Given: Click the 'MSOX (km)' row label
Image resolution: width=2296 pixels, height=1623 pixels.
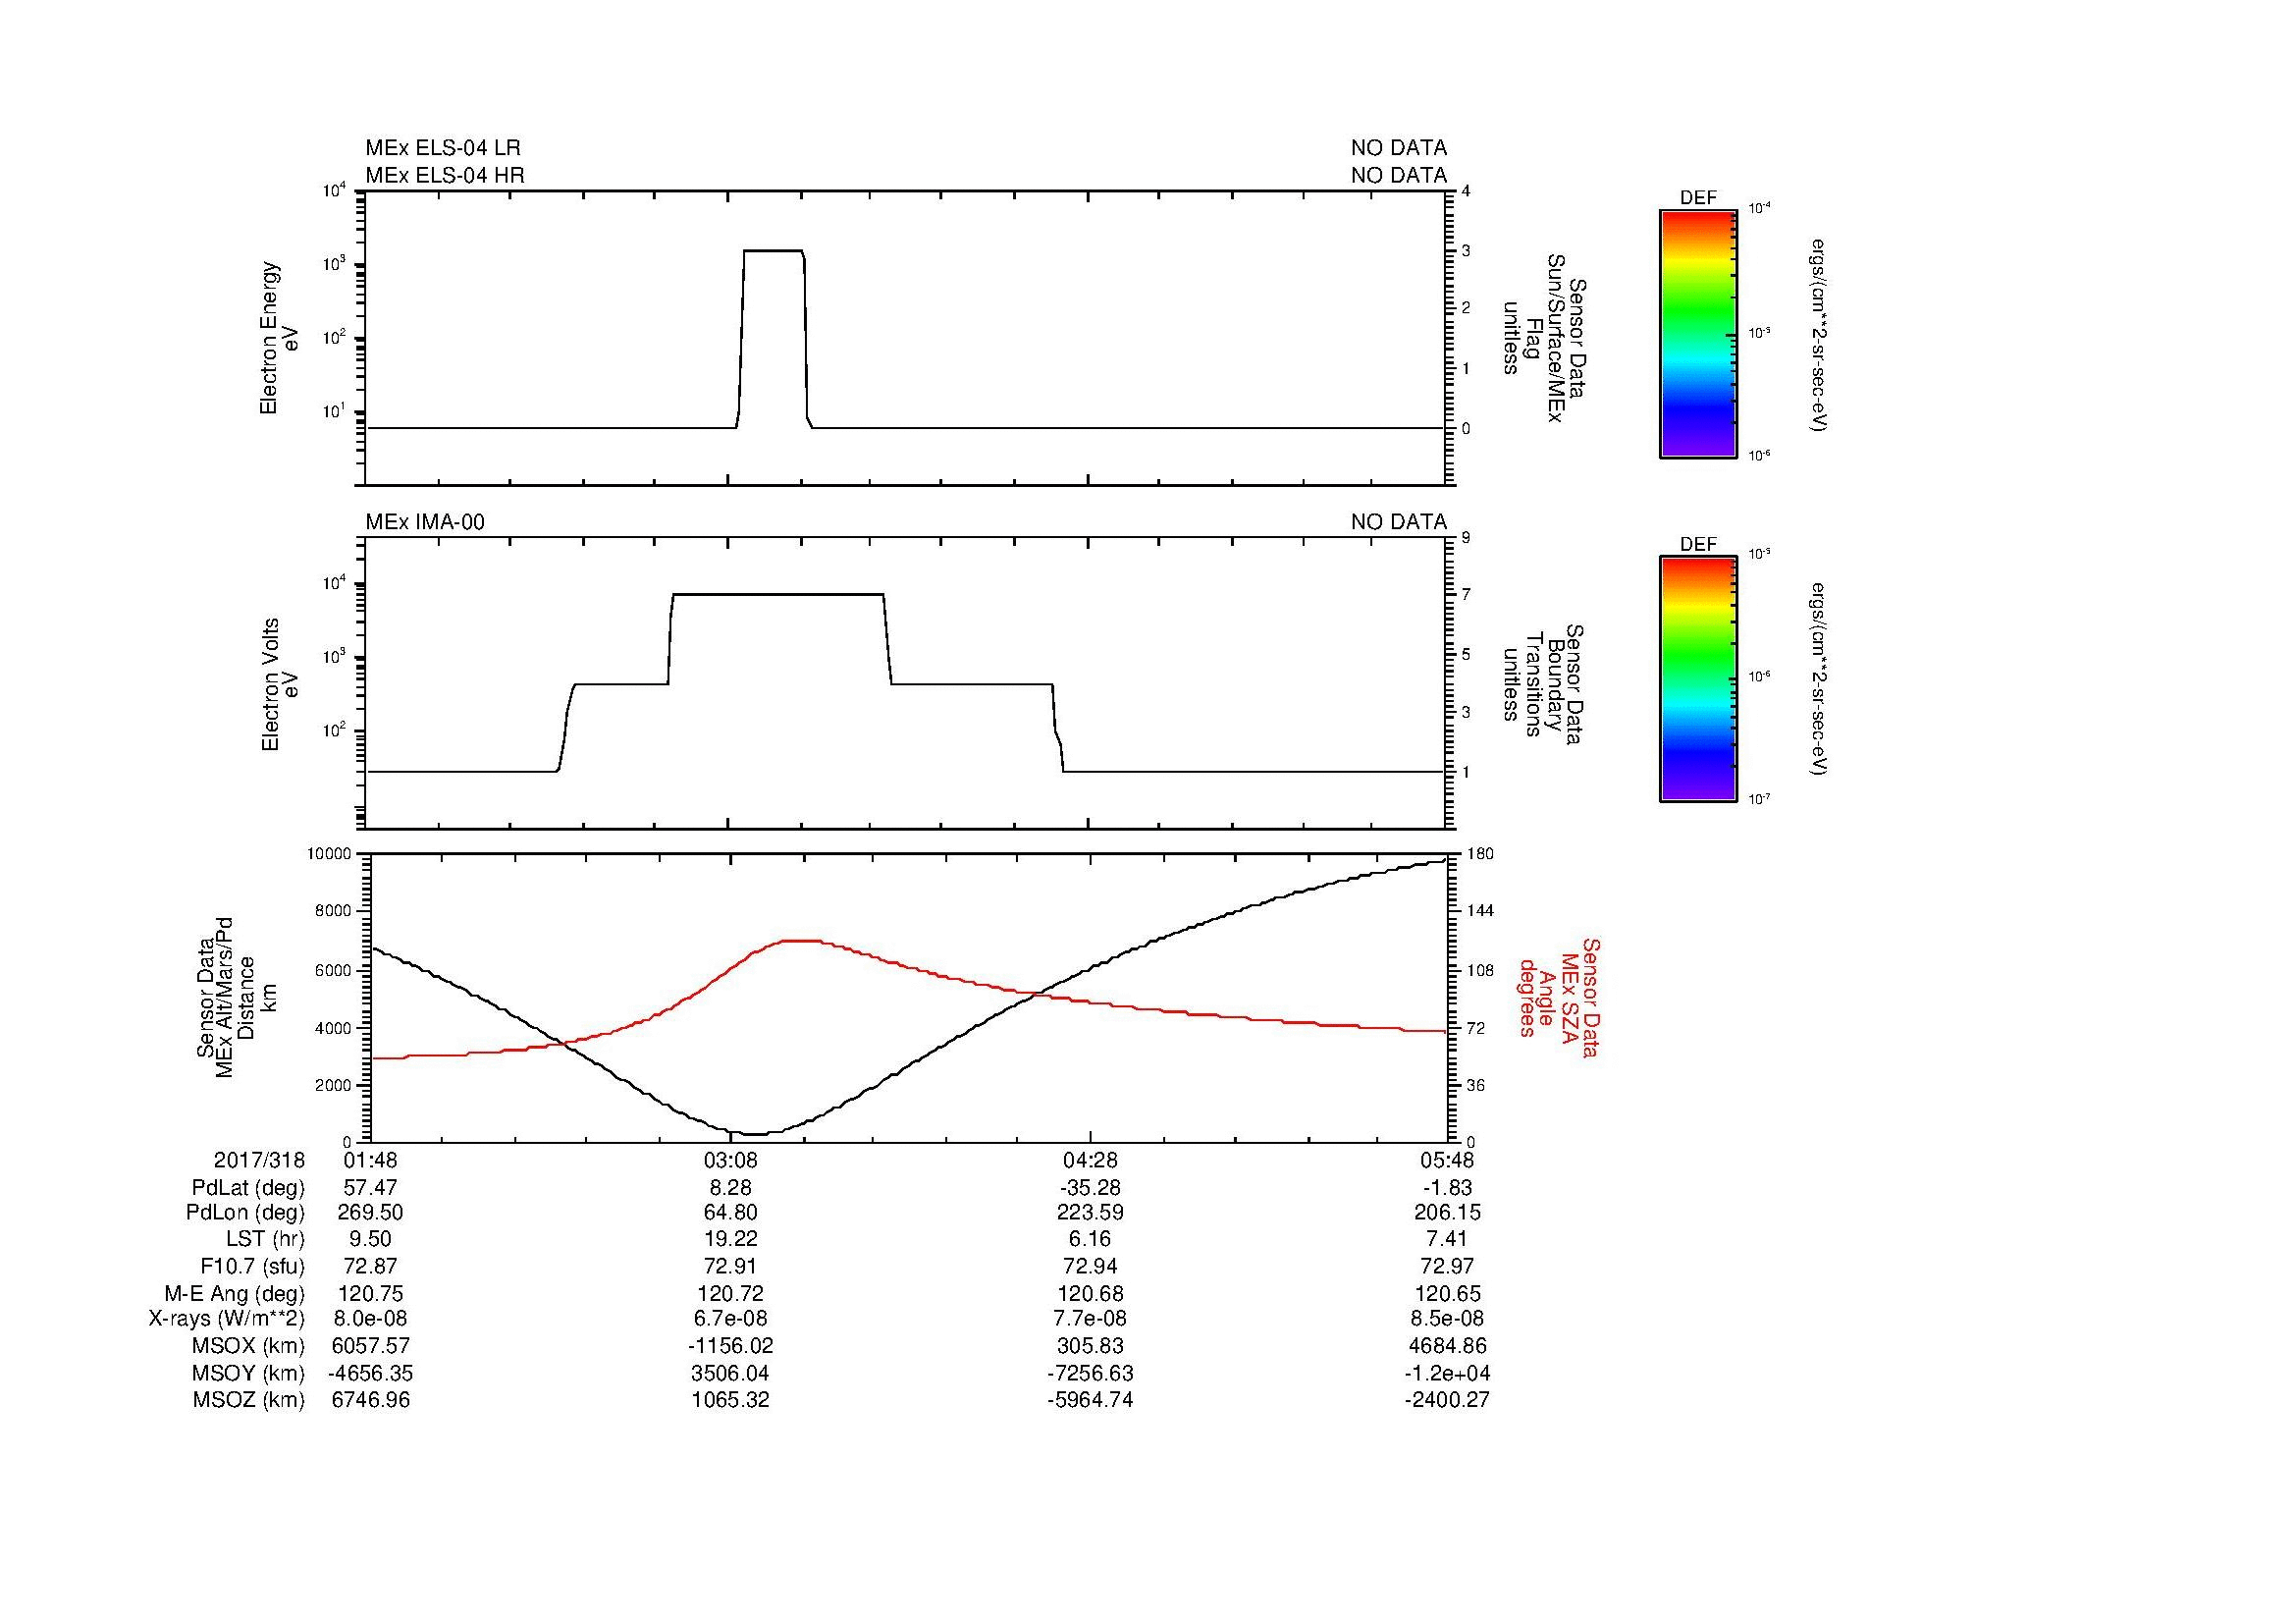Looking at the screenshot, I should (x=249, y=1346).
